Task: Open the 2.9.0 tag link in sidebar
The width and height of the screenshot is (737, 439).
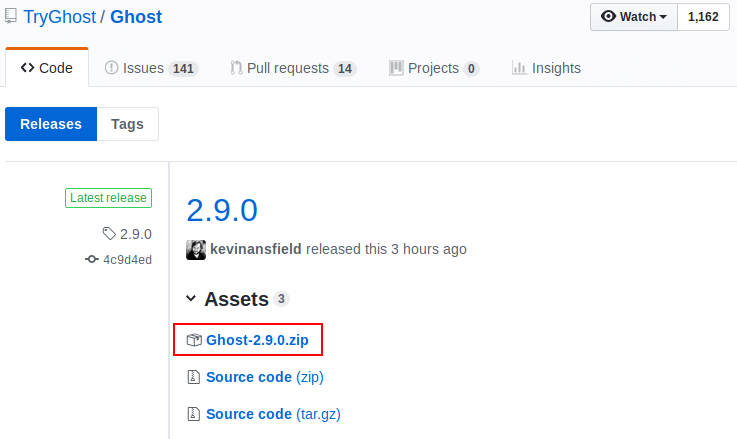Action: 136,234
